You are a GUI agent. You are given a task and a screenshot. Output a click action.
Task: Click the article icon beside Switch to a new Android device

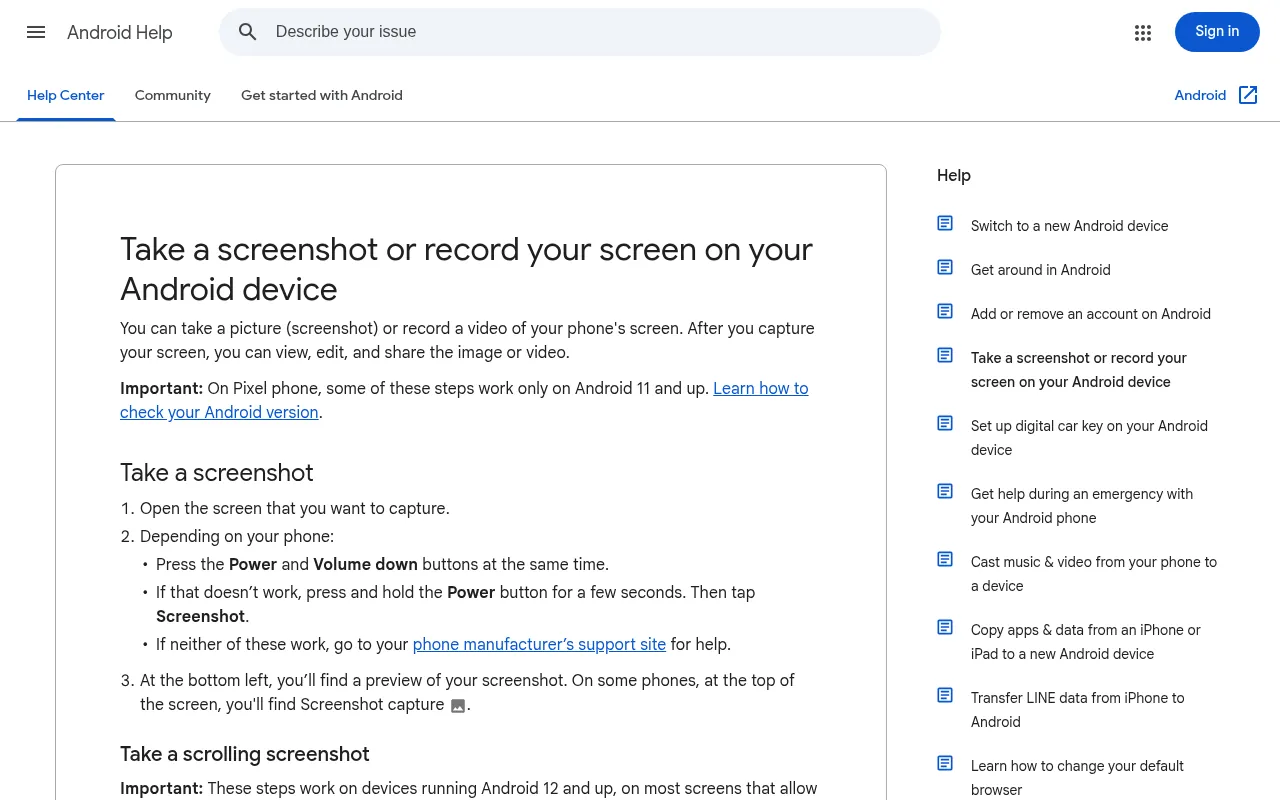click(945, 223)
